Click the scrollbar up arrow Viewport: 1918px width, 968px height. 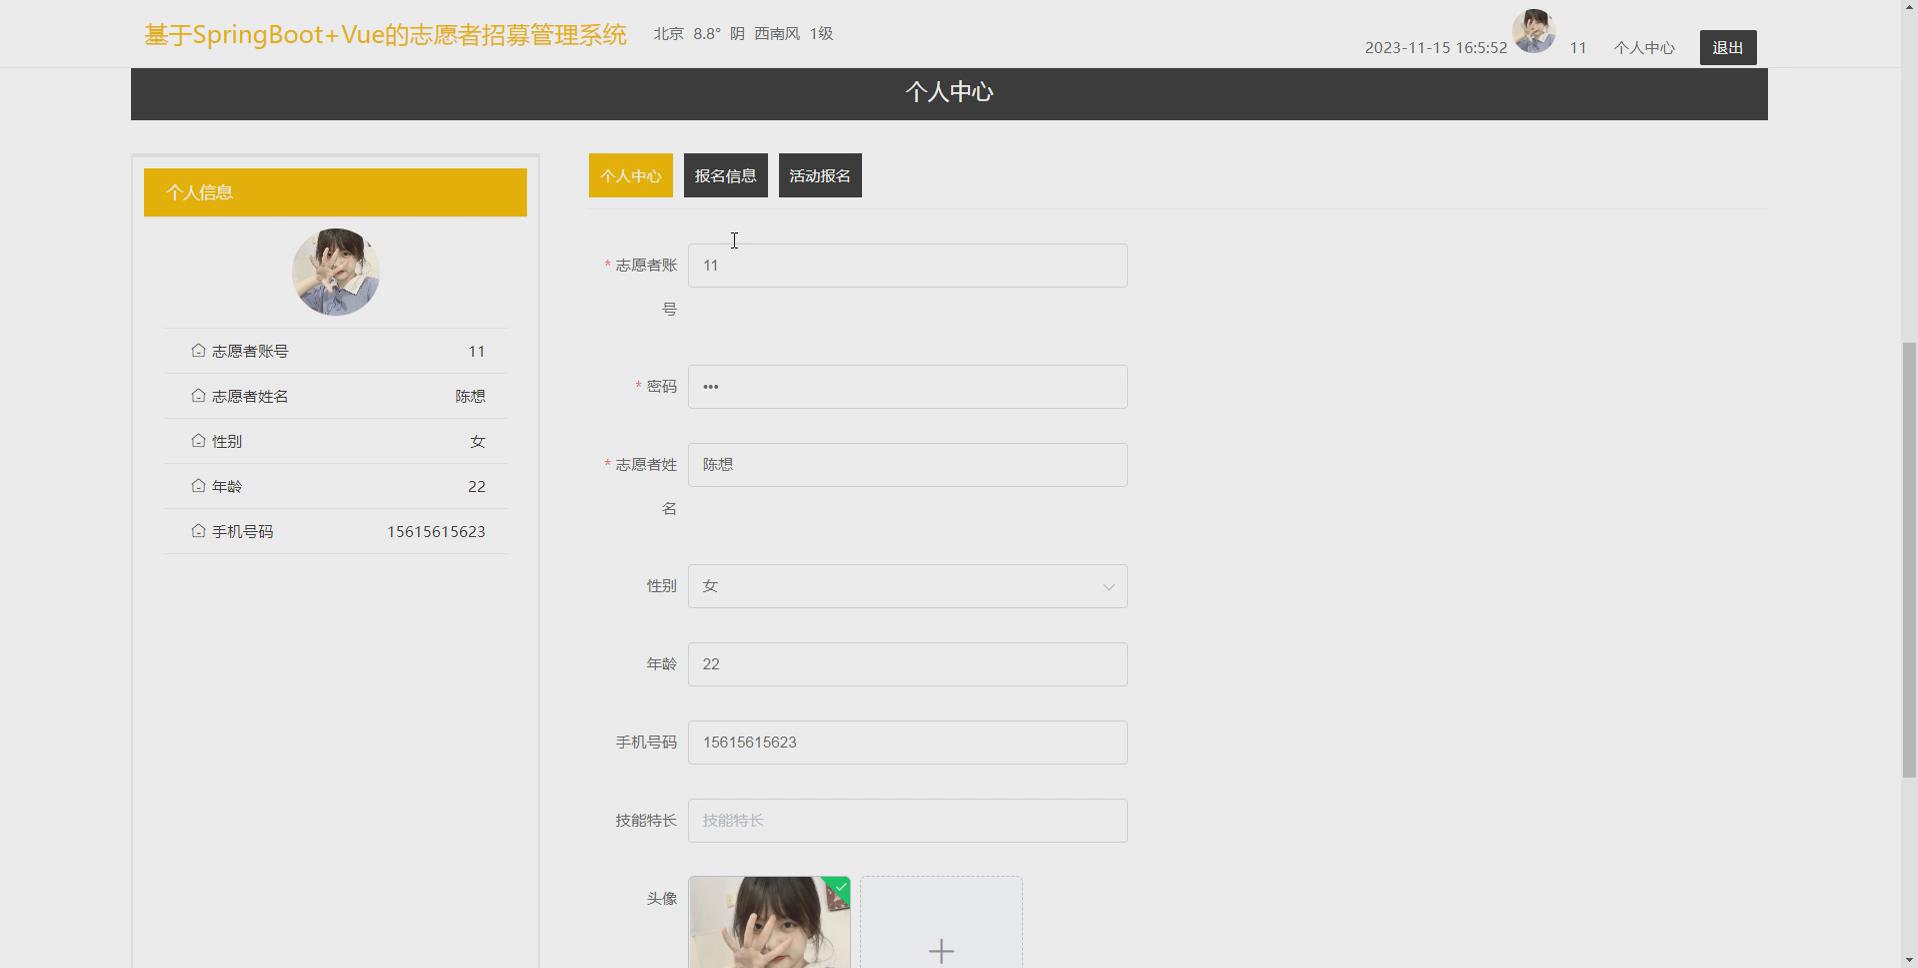click(x=1909, y=8)
